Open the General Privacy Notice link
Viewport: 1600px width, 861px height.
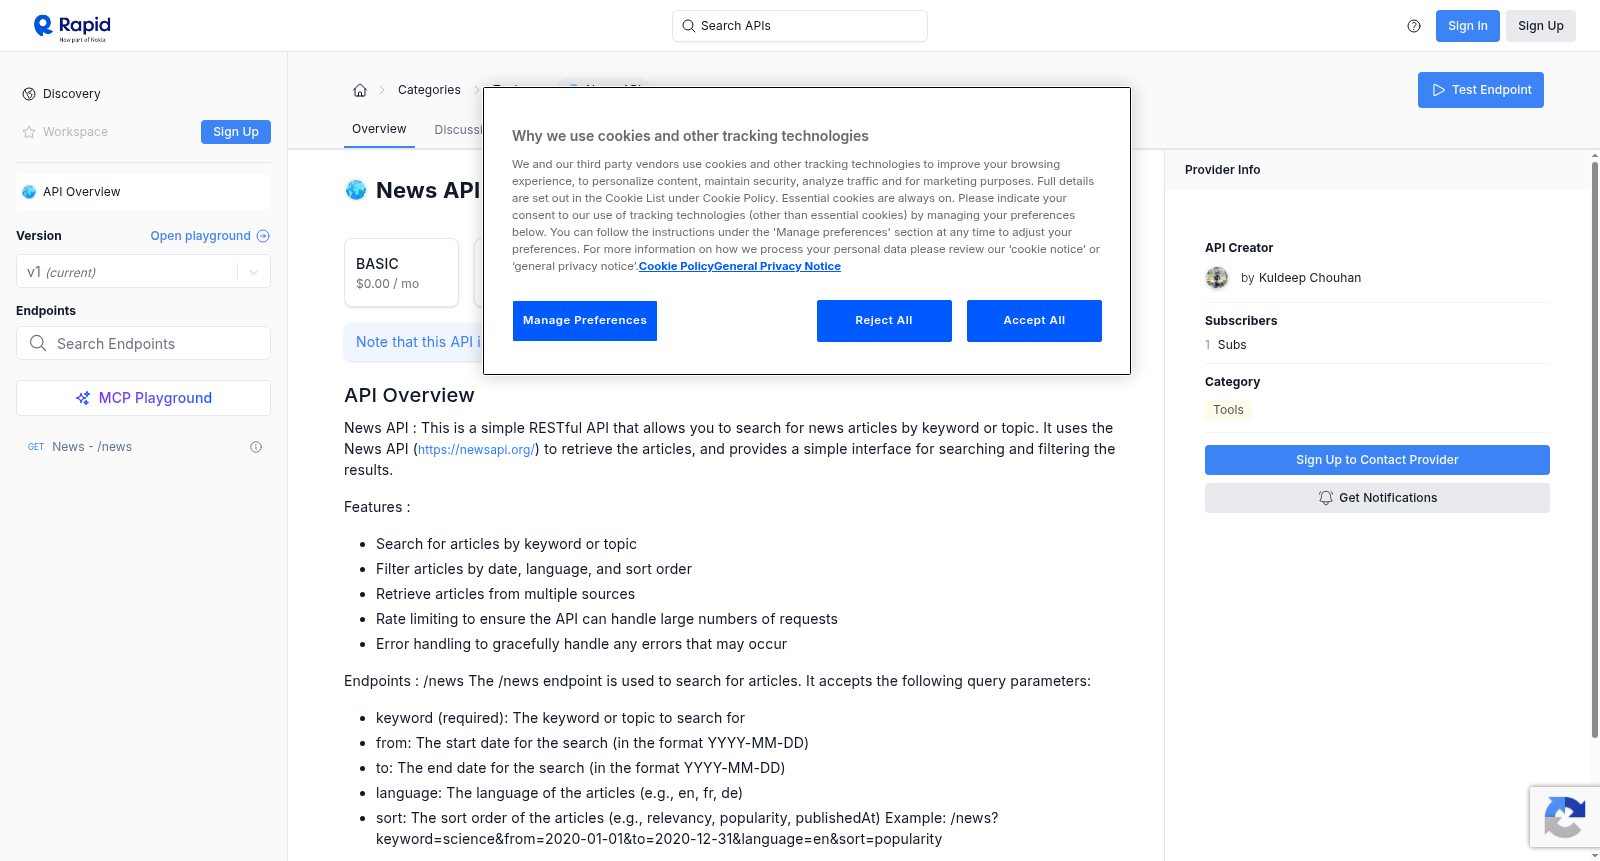(778, 266)
